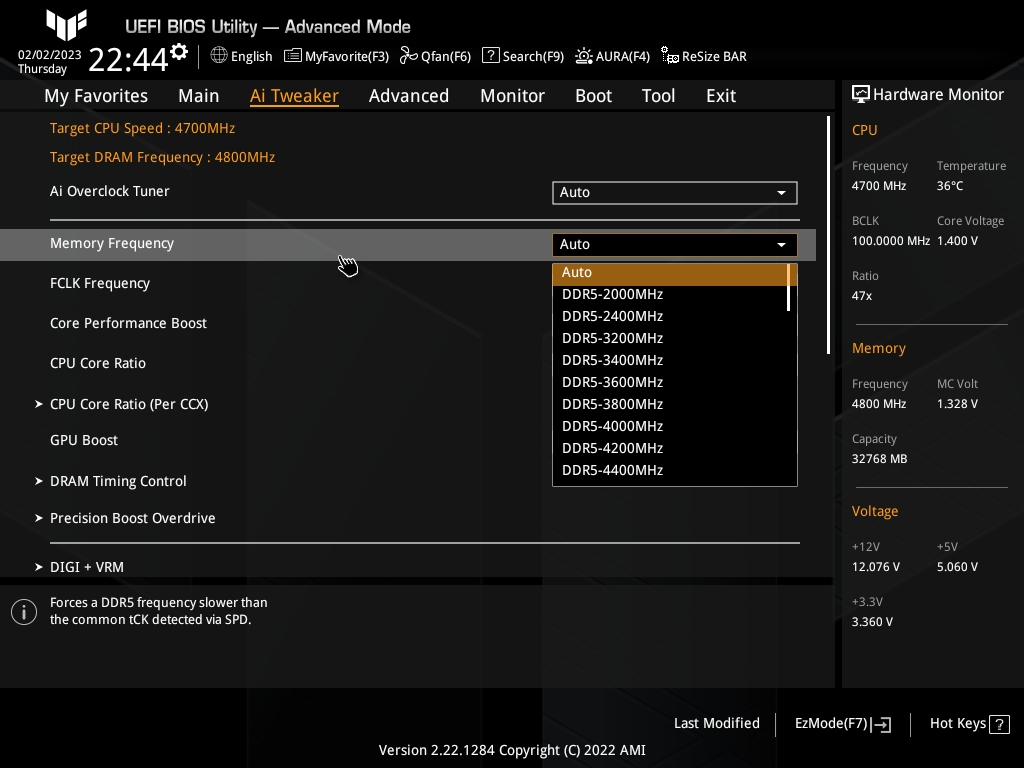The width and height of the screenshot is (1024, 768).
Task: Click the Target DRAM Frequency text
Action: point(163,157)
